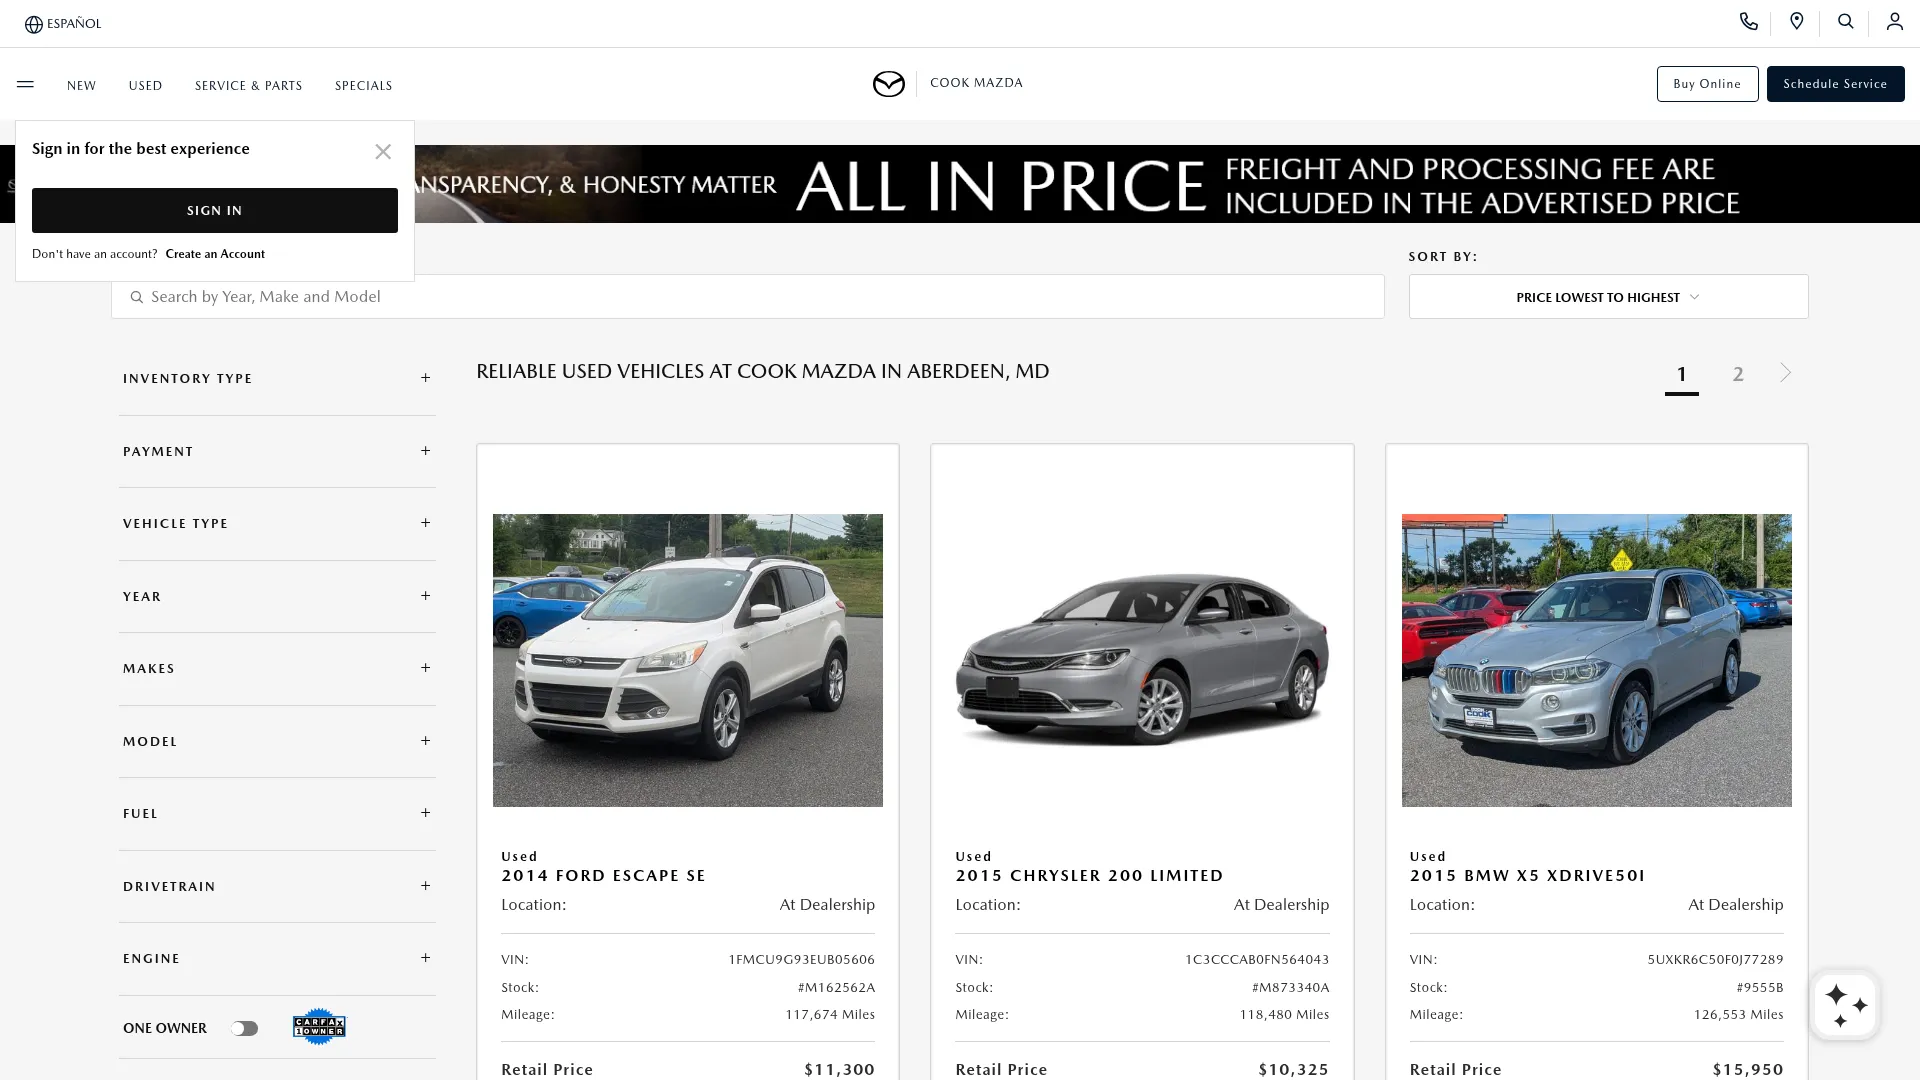Click stock number #M873340A
1920x1080 pixels.
1290,987
